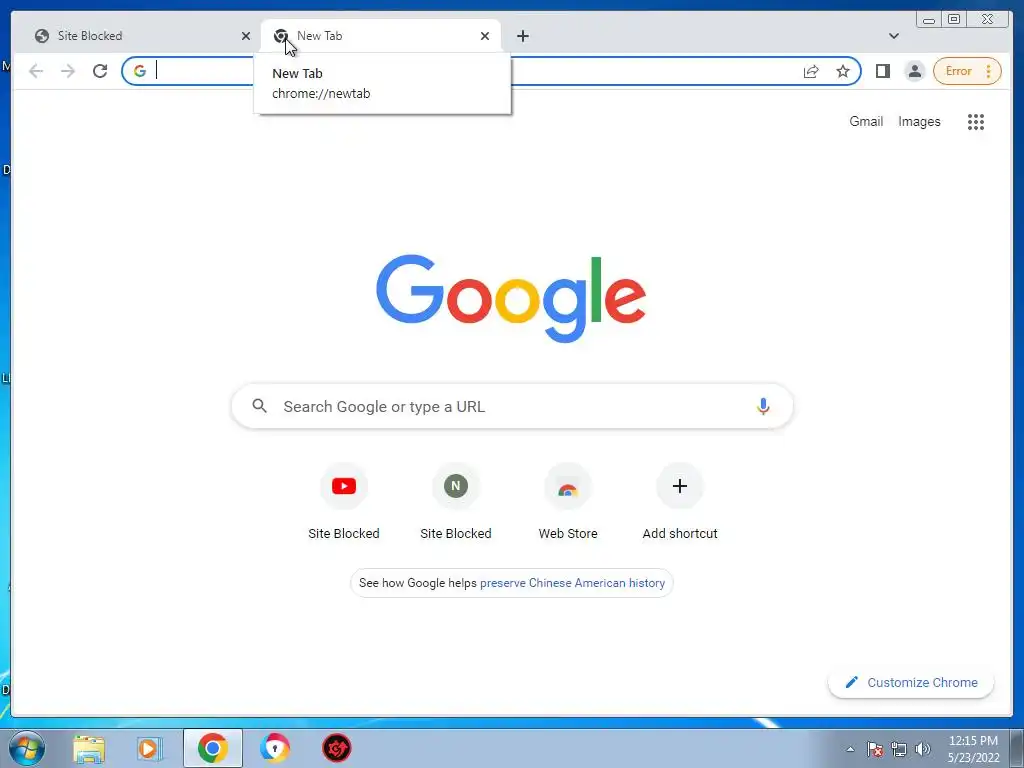Click the Google icon in address bar
1024x768 pixels.
click(140, 71)
